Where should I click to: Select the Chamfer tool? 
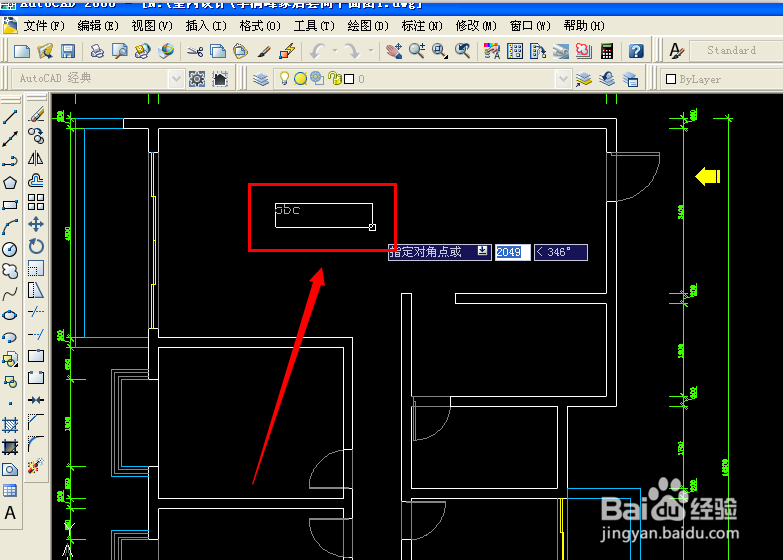(36, 422)
